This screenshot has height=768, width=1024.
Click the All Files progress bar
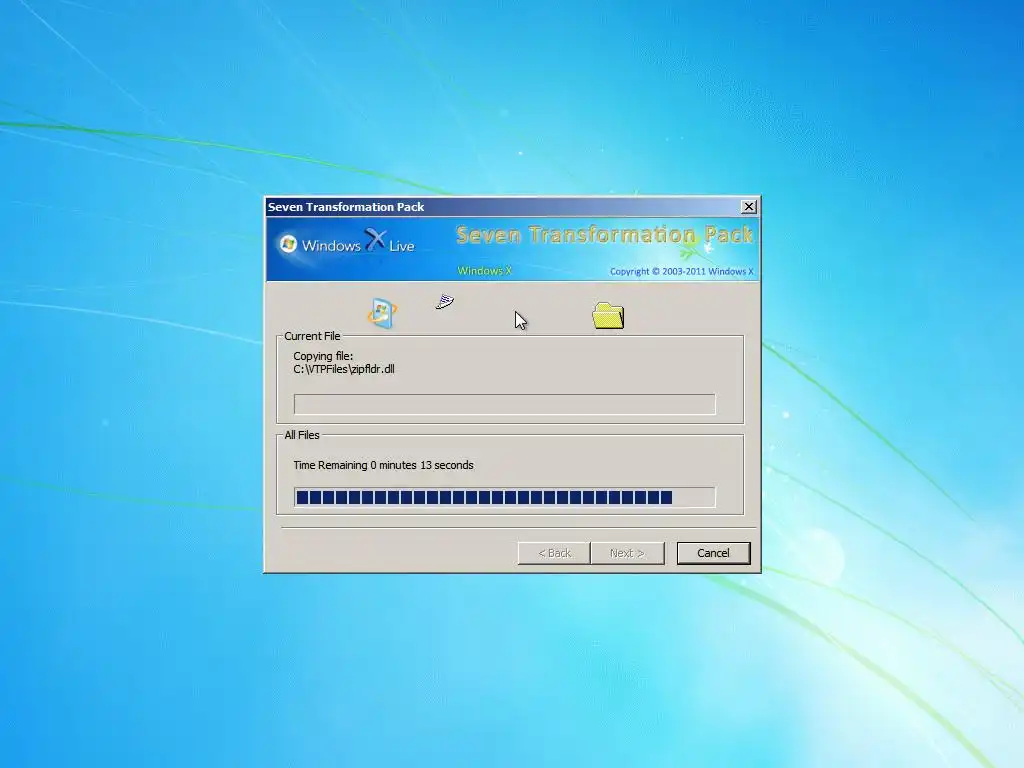504,498
